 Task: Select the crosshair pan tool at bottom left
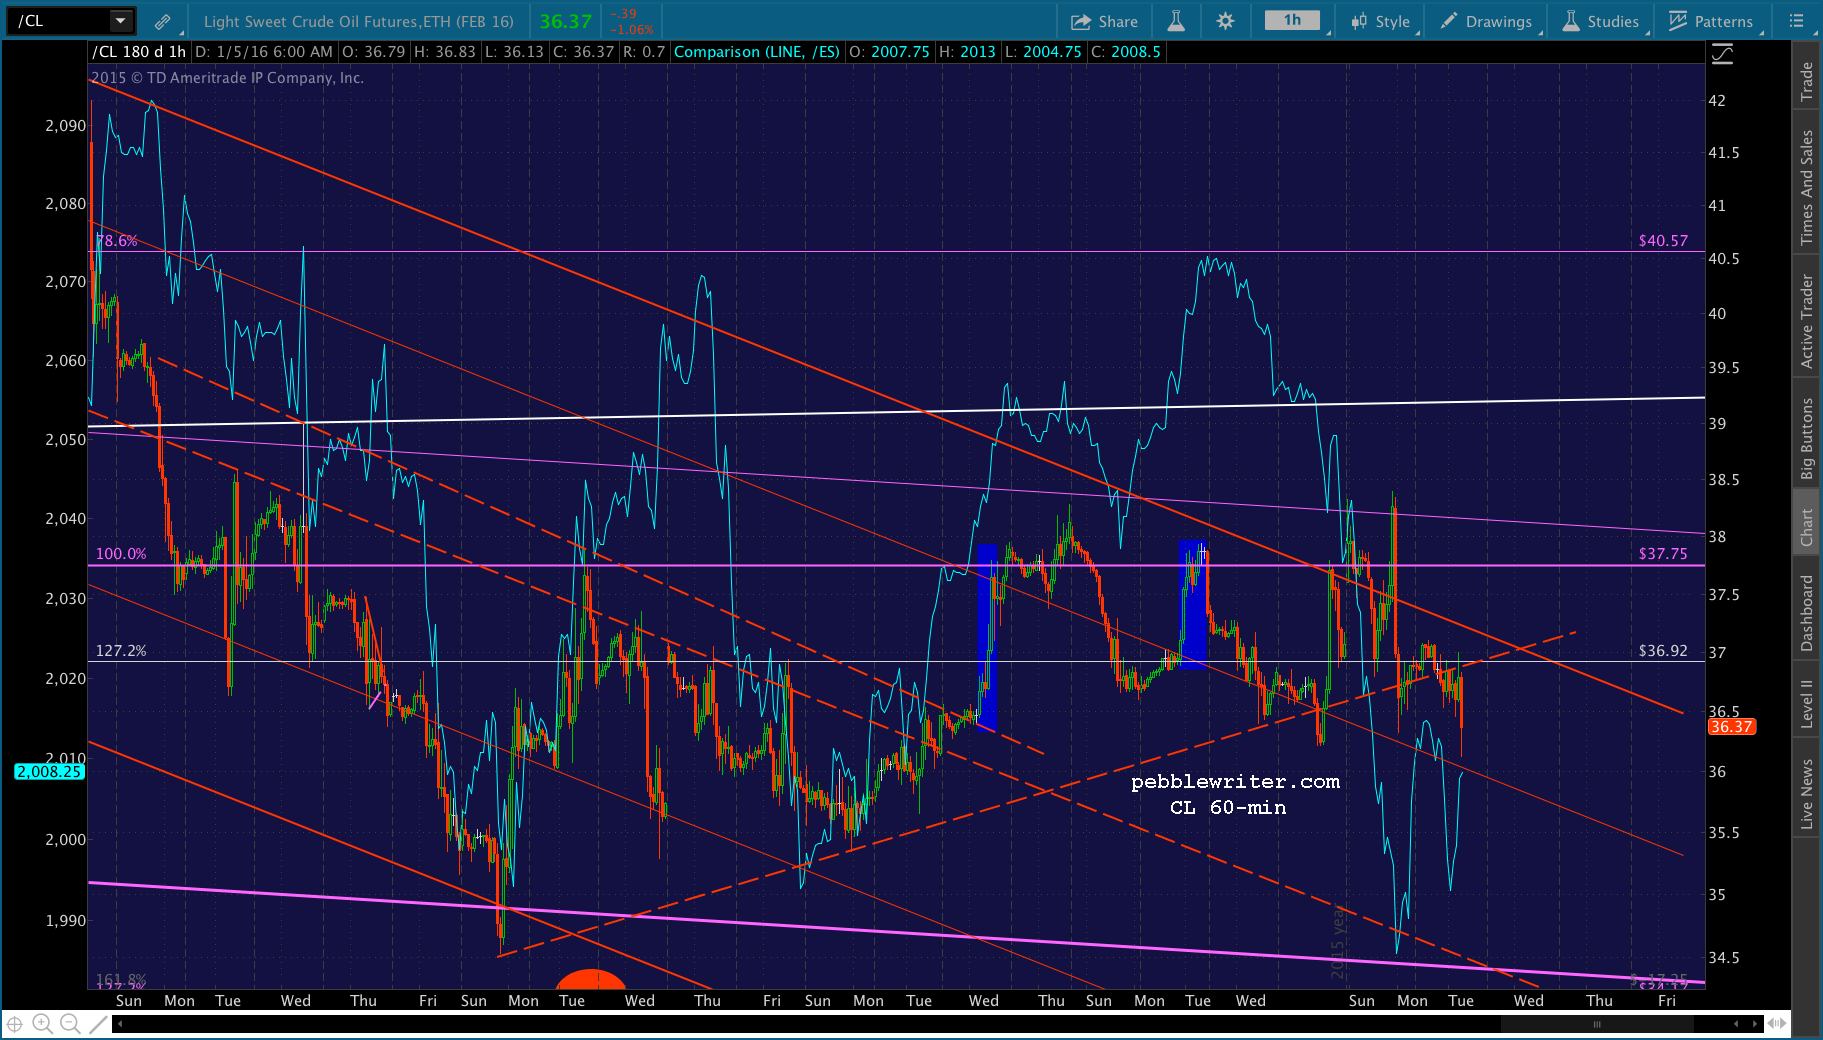pyautogui.click(x=15, y=1024)
